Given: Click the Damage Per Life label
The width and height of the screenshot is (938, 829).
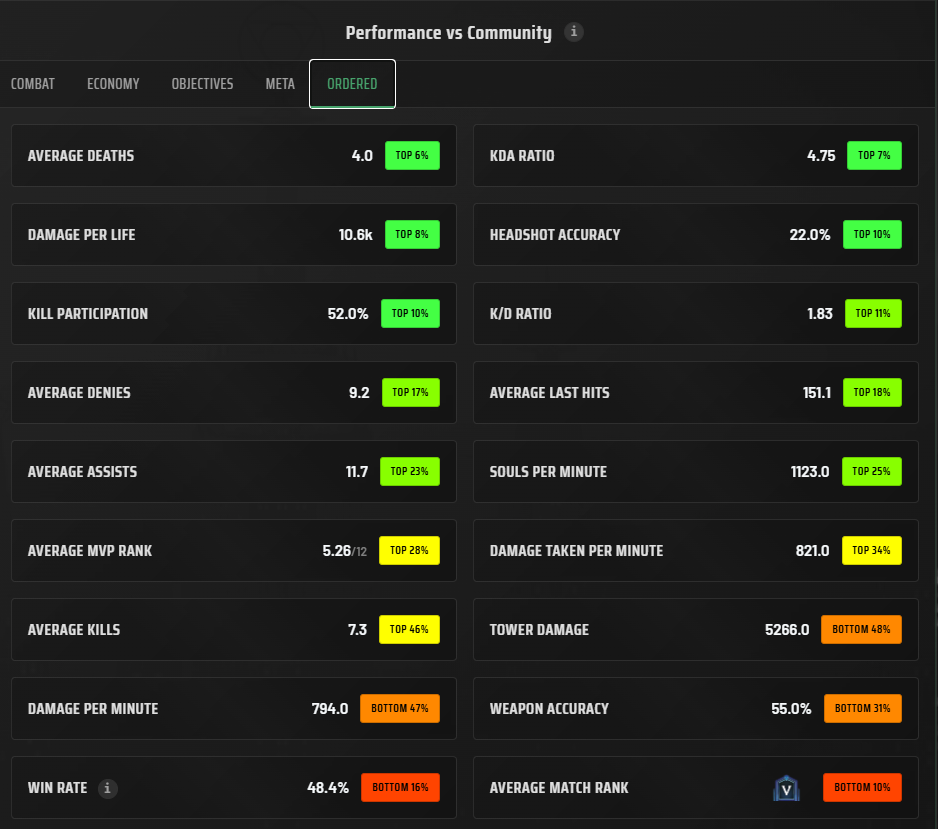Looking at the screenshot, I should click(81, 235).
